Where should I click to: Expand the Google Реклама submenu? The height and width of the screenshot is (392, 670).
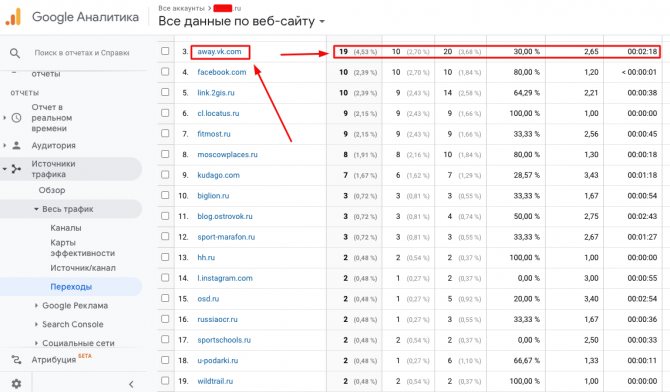[36, 306]
